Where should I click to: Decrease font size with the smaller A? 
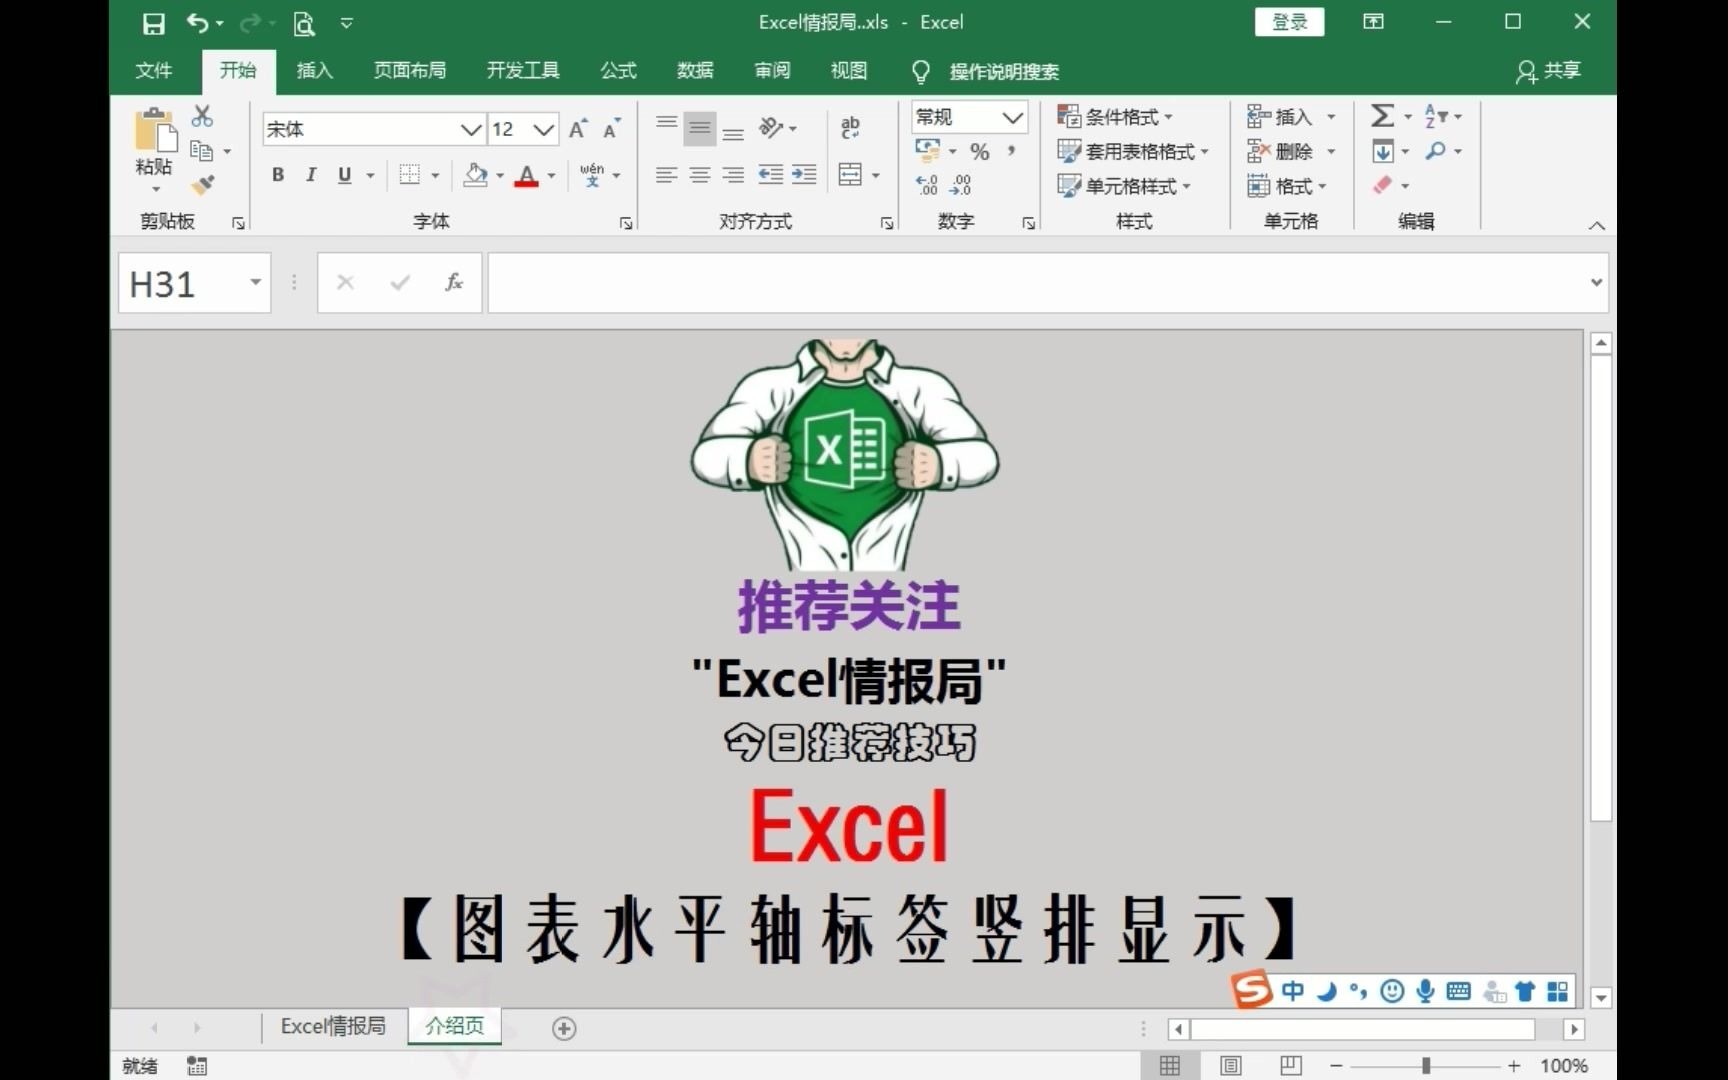coord(611,129)
